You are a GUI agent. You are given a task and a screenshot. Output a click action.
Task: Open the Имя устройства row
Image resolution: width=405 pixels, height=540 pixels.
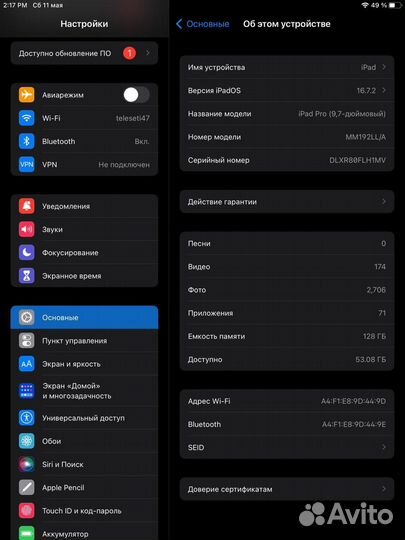click(x=287, y=67)
